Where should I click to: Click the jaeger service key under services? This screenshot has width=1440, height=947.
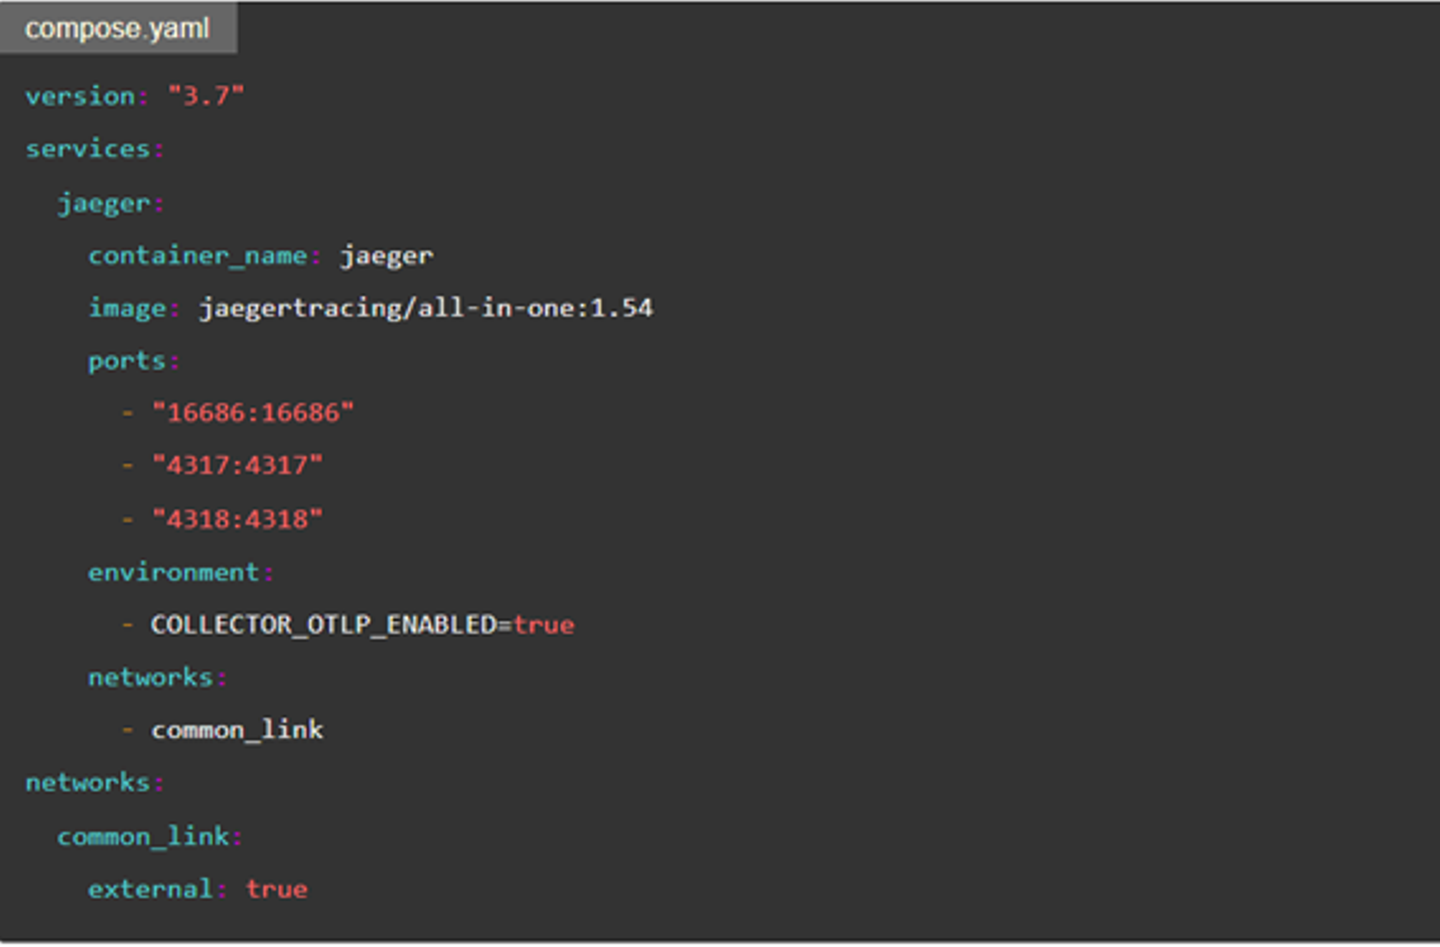tap(104, 203)
